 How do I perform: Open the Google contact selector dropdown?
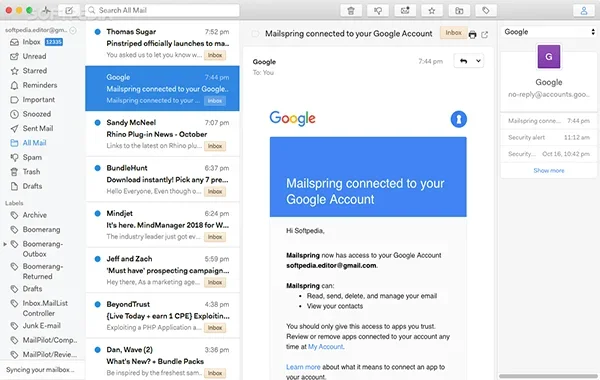pos(549,32)
